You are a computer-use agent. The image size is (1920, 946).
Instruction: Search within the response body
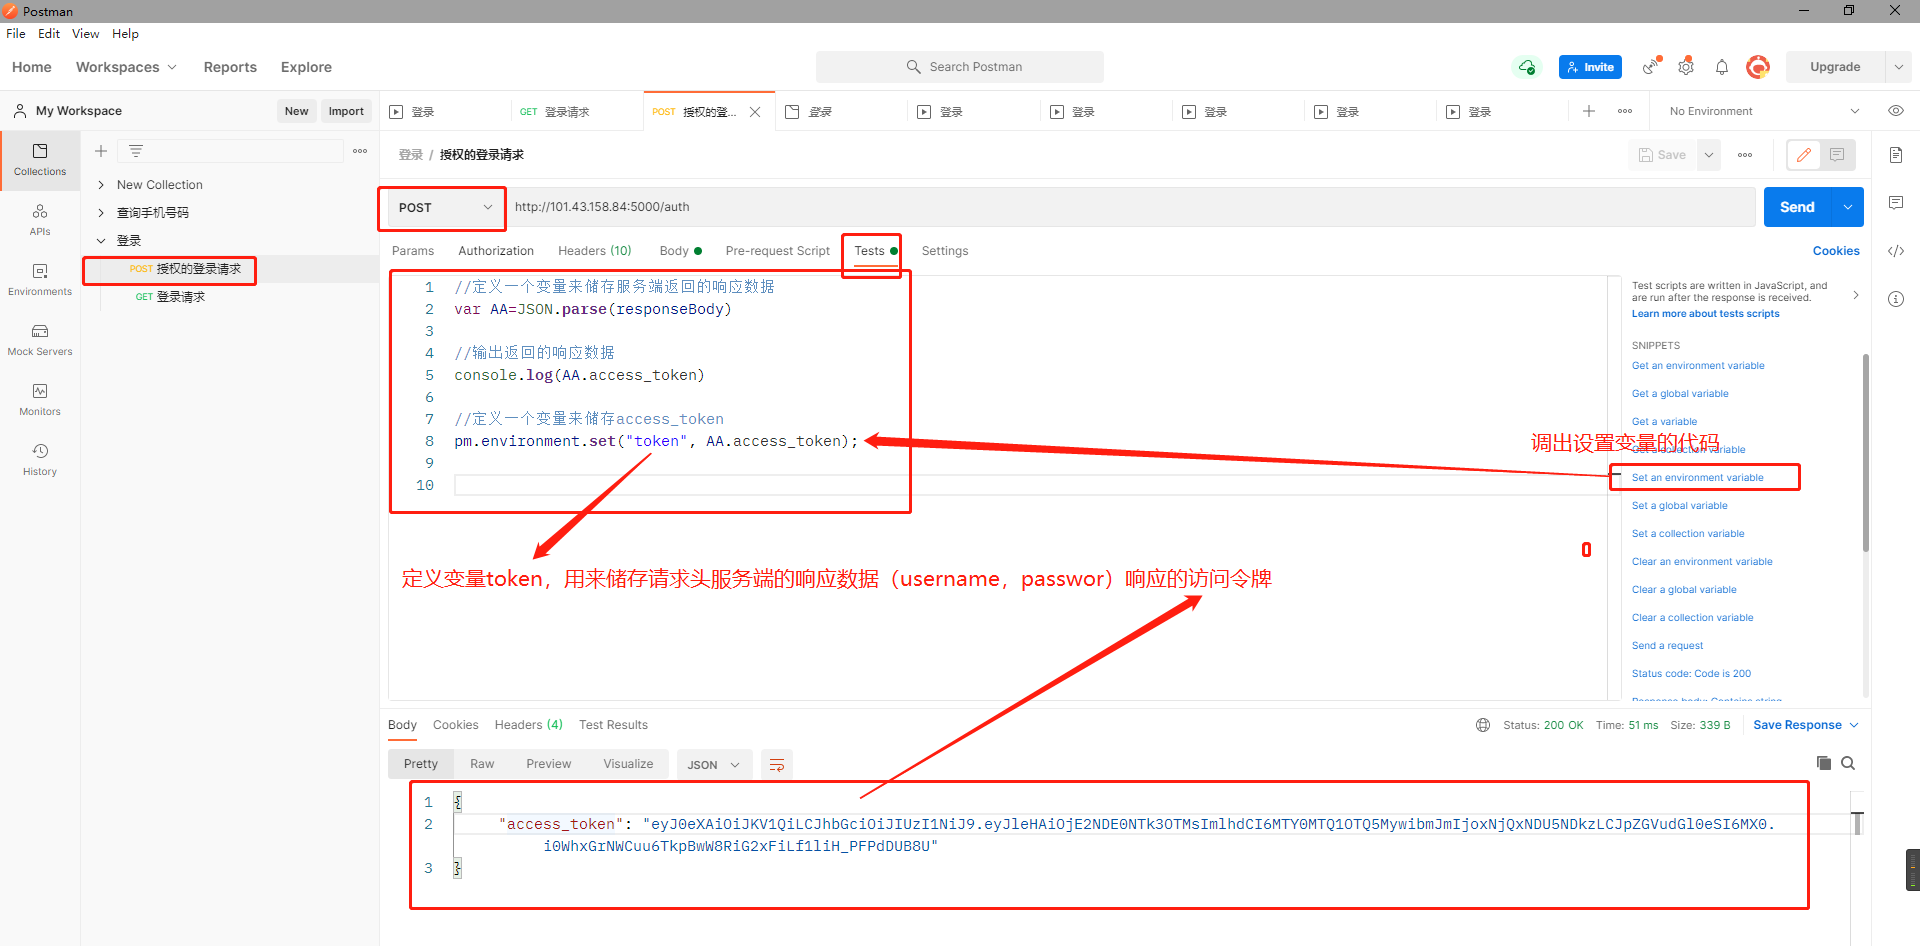point(1848,763)
